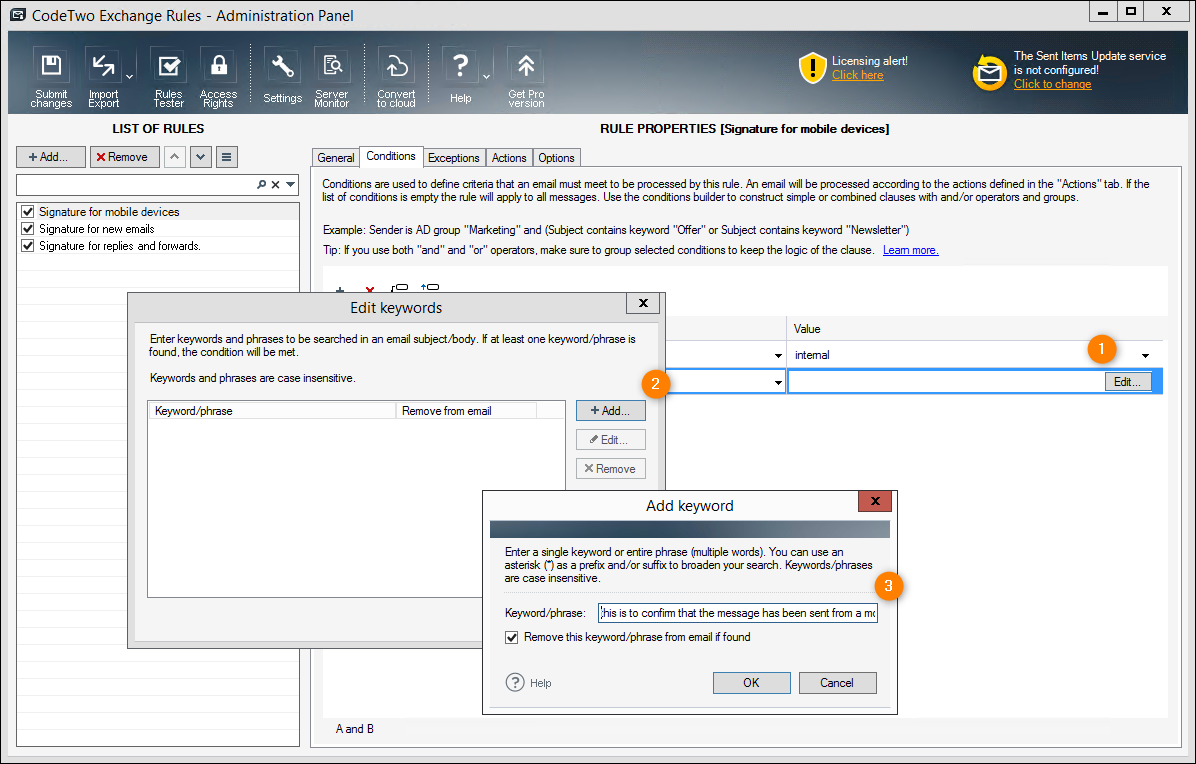Move the selected rule down with the arrow
Screen dimensions: 1196x764
pos(201,157)
